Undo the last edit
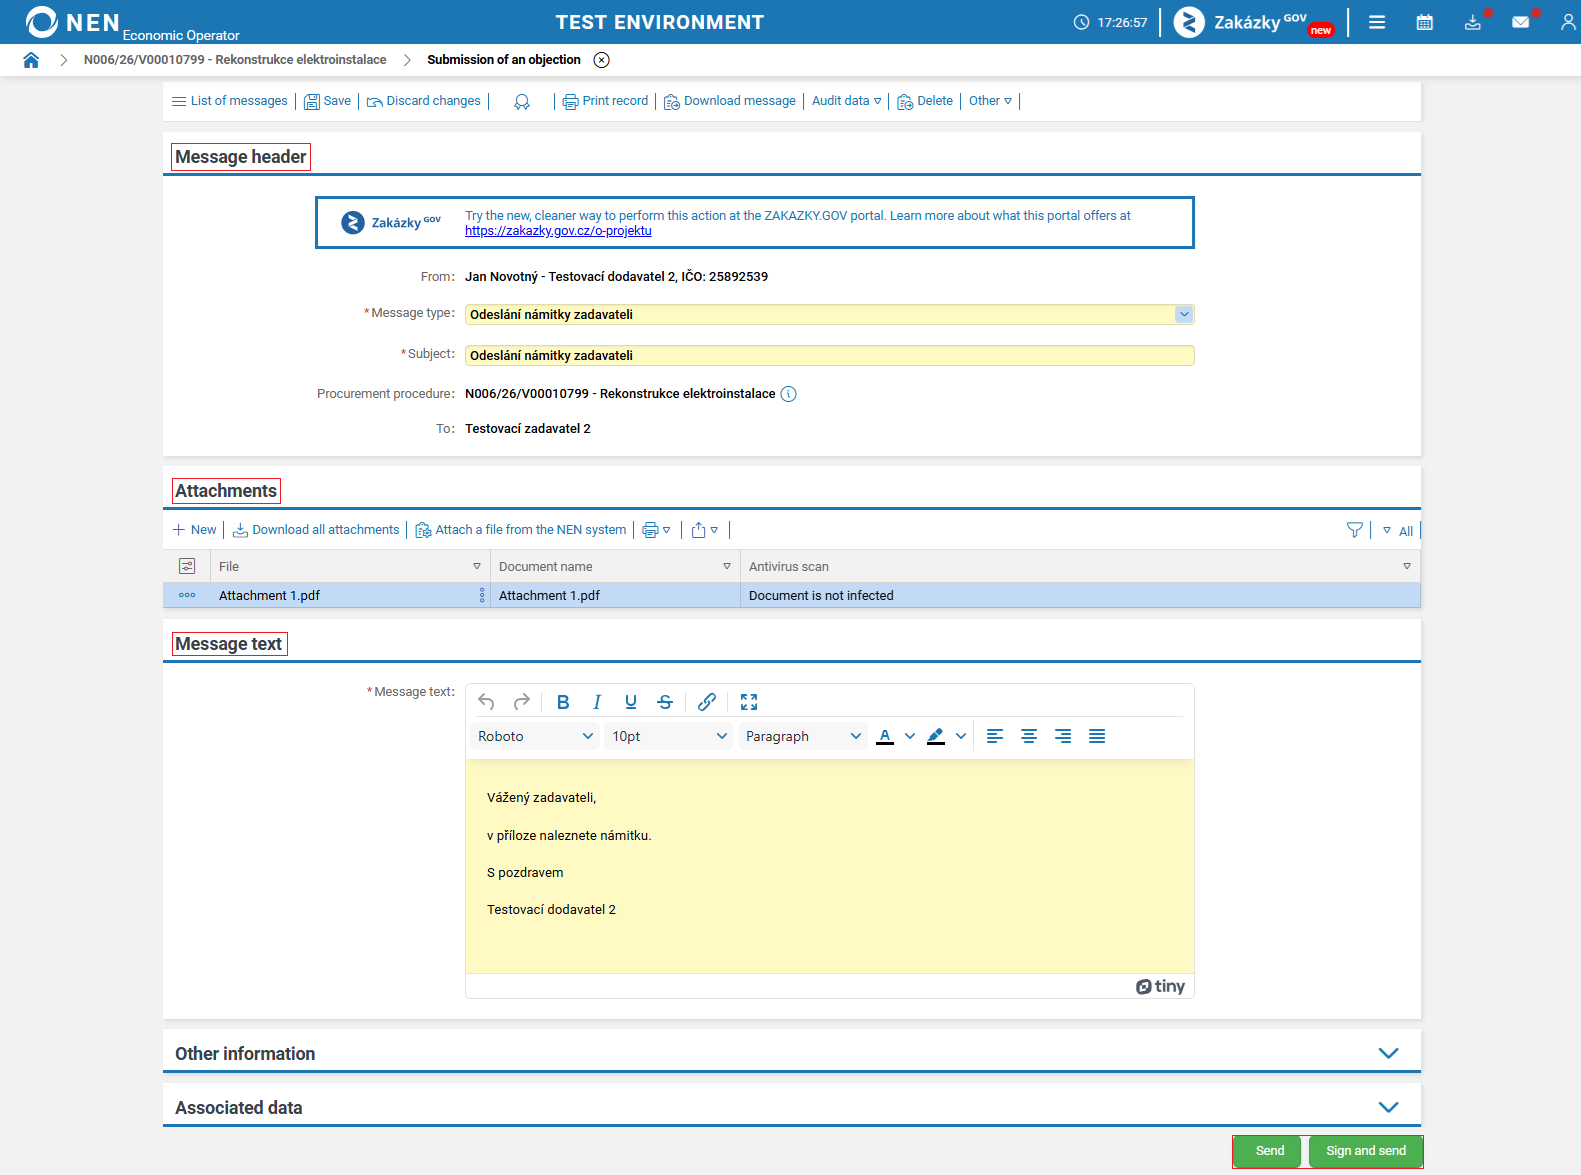 487,702
